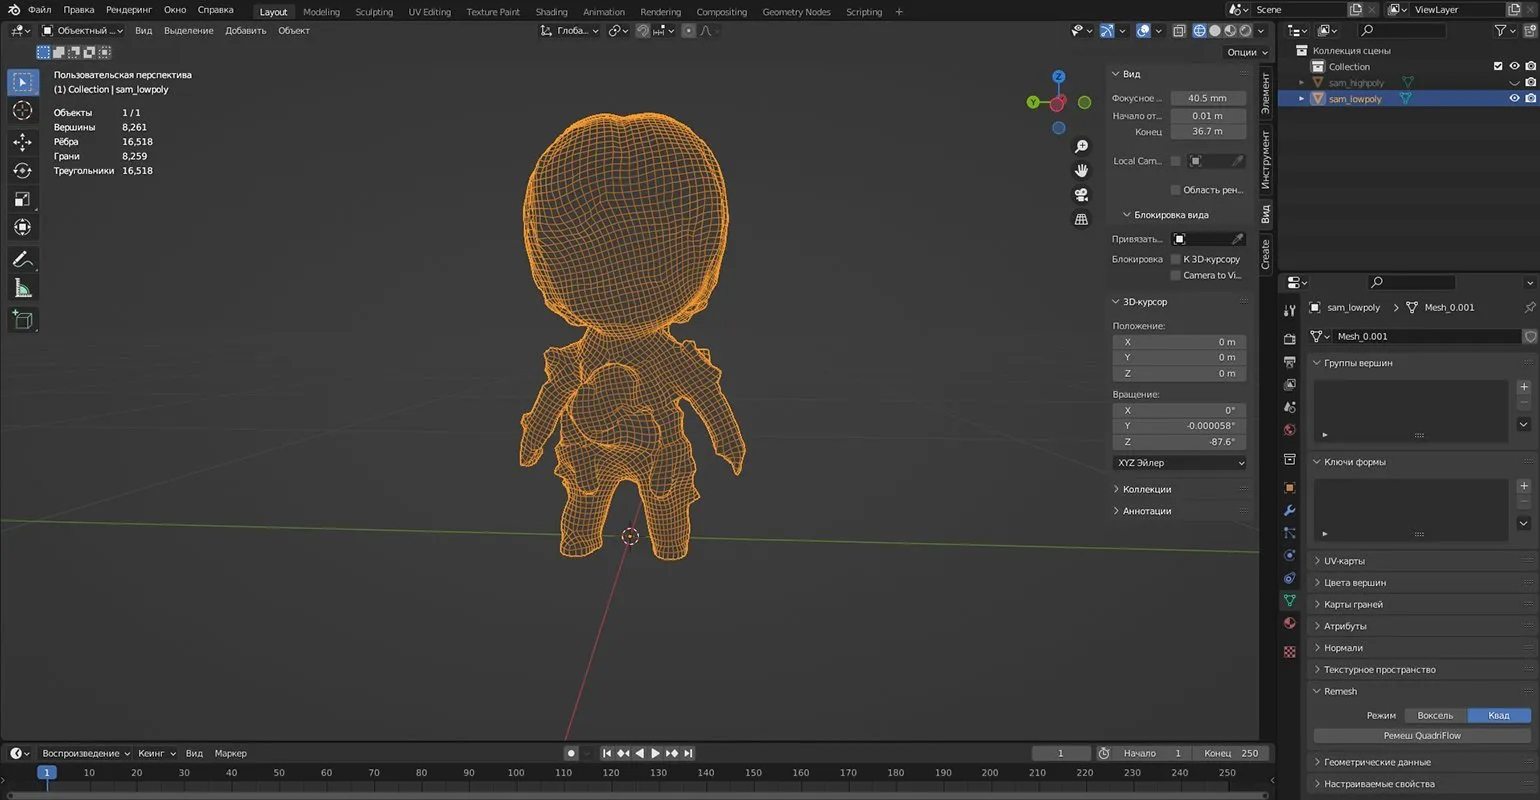Expand the UV-карты section

point(1344,561)
